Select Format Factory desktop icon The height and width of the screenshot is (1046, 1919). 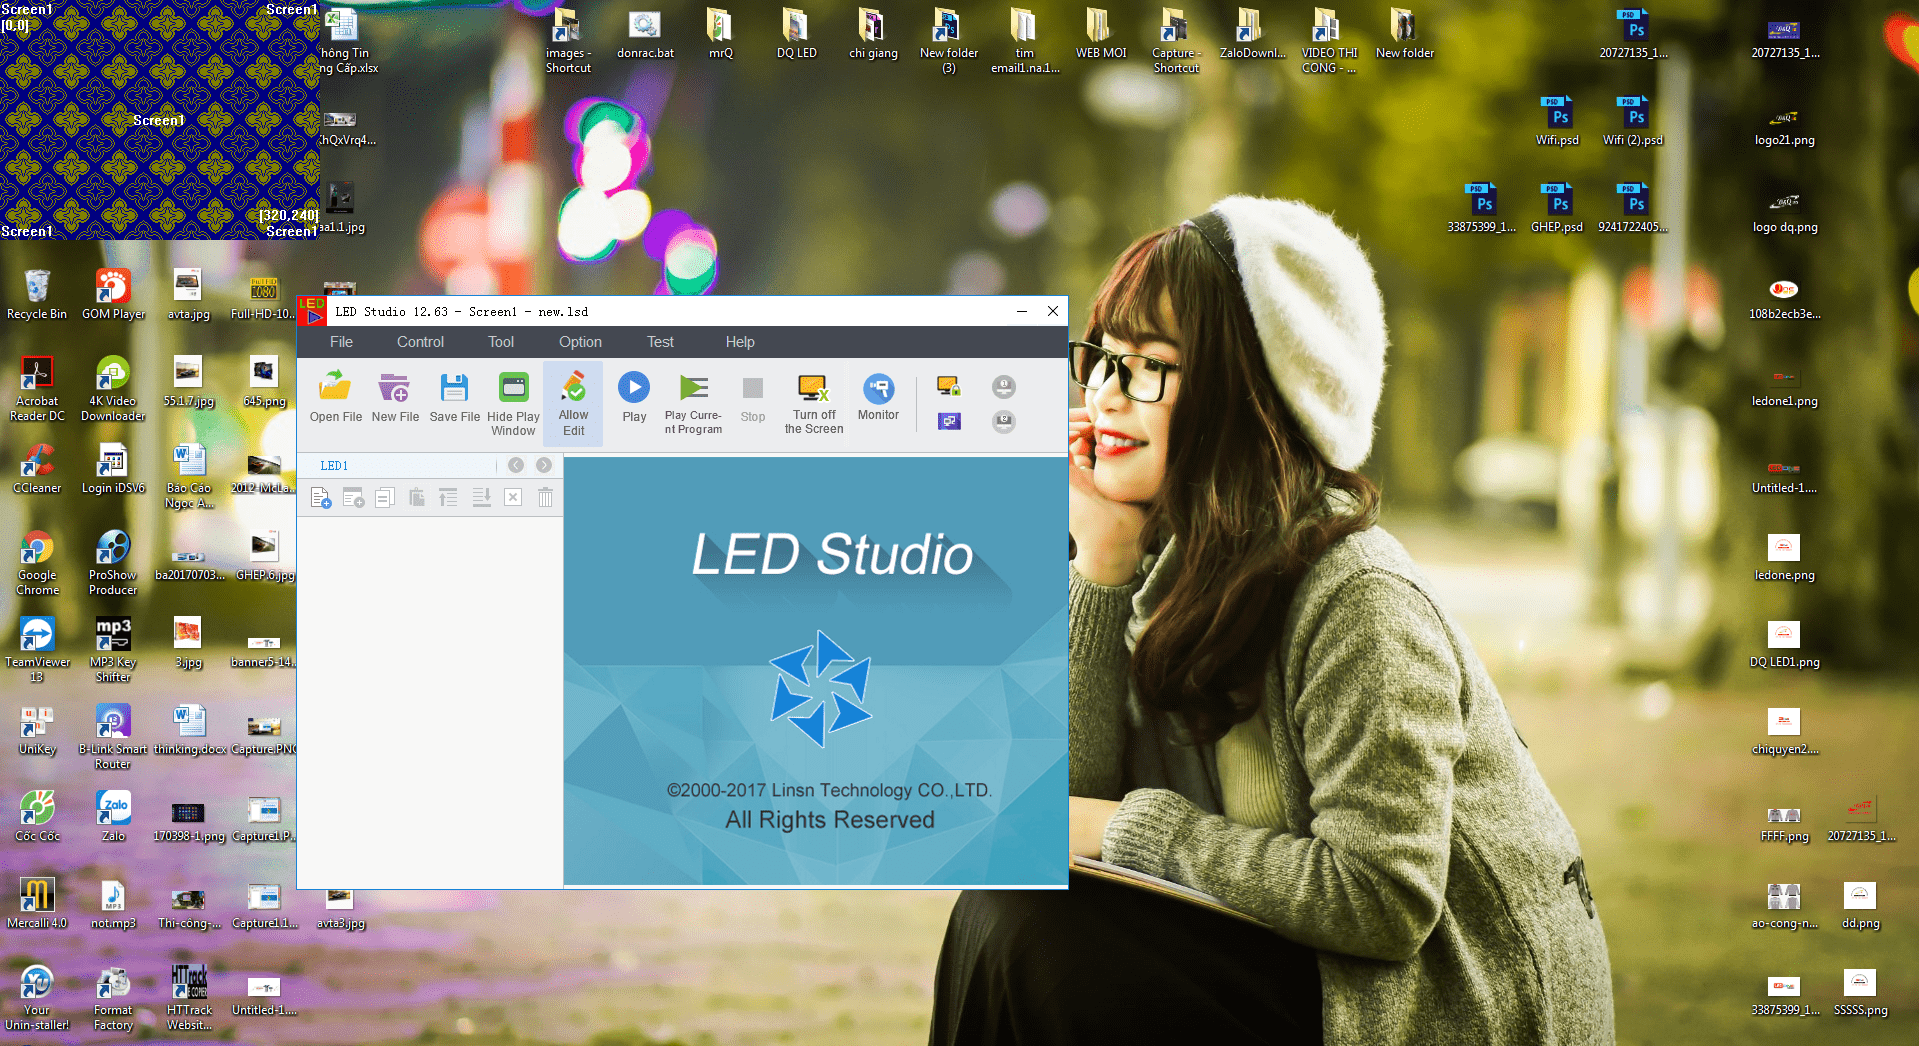pyautogui.click(x=113, y=998)
